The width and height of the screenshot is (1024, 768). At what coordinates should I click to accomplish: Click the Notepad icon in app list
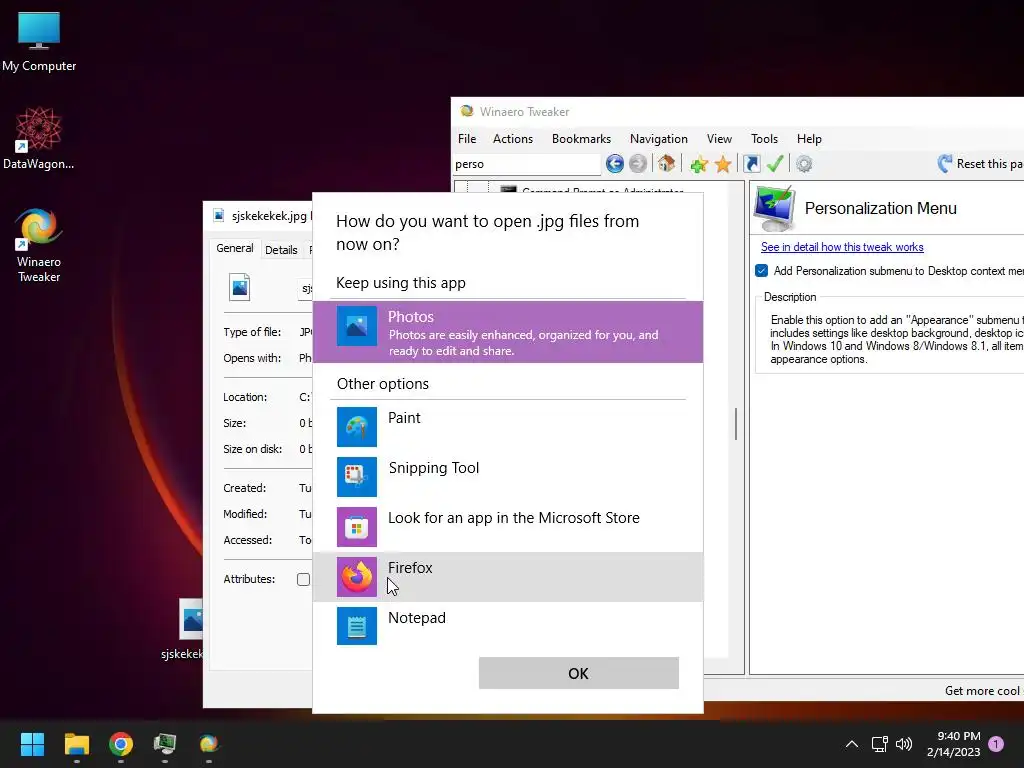[357, 626]
